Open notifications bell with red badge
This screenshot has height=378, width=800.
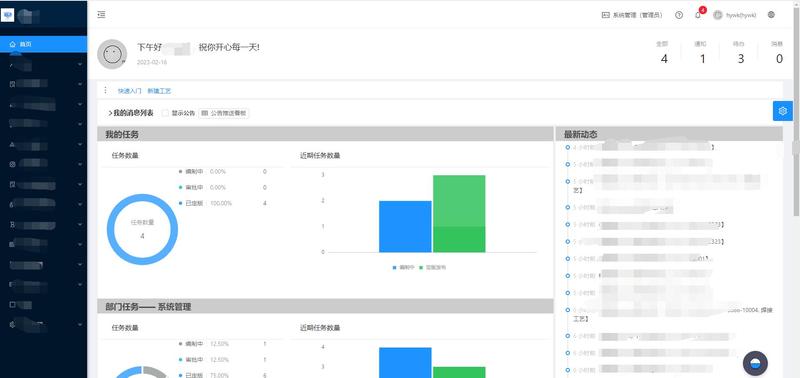[x=698, y=14]
